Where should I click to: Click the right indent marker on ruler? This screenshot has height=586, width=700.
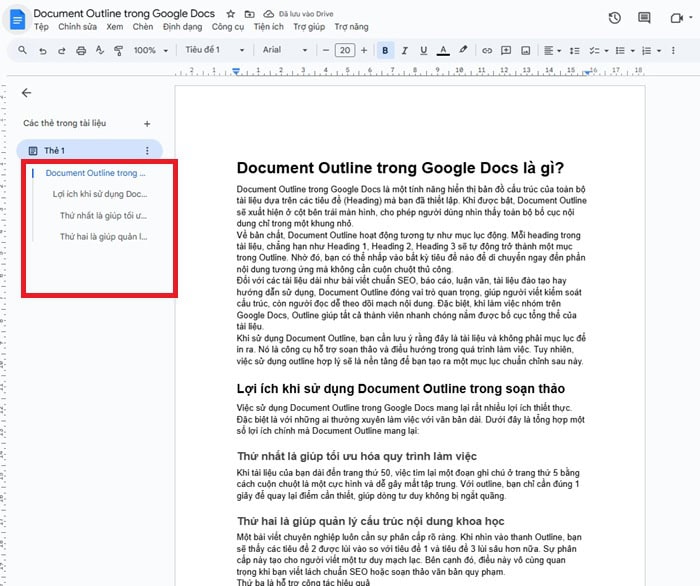point(589,72)
